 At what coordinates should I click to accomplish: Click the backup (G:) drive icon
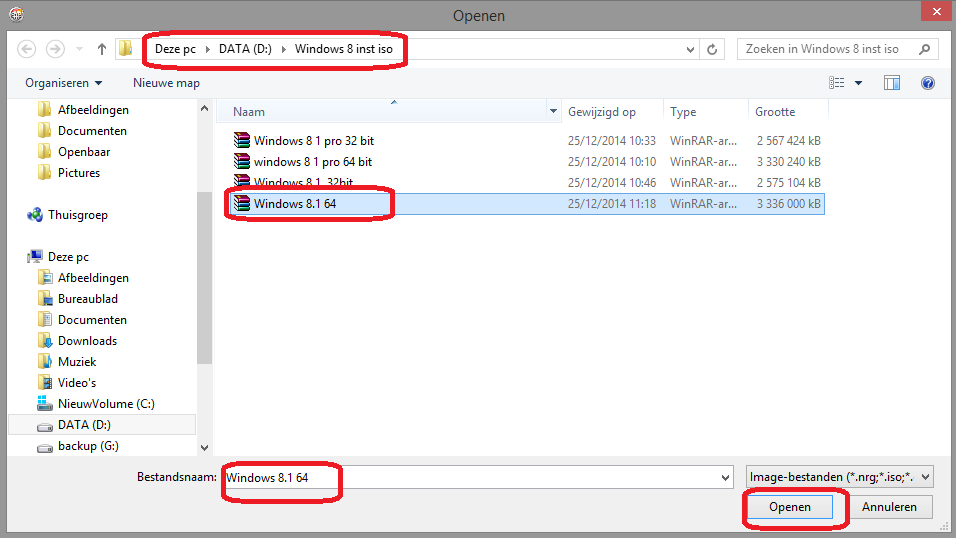(45, 447)
